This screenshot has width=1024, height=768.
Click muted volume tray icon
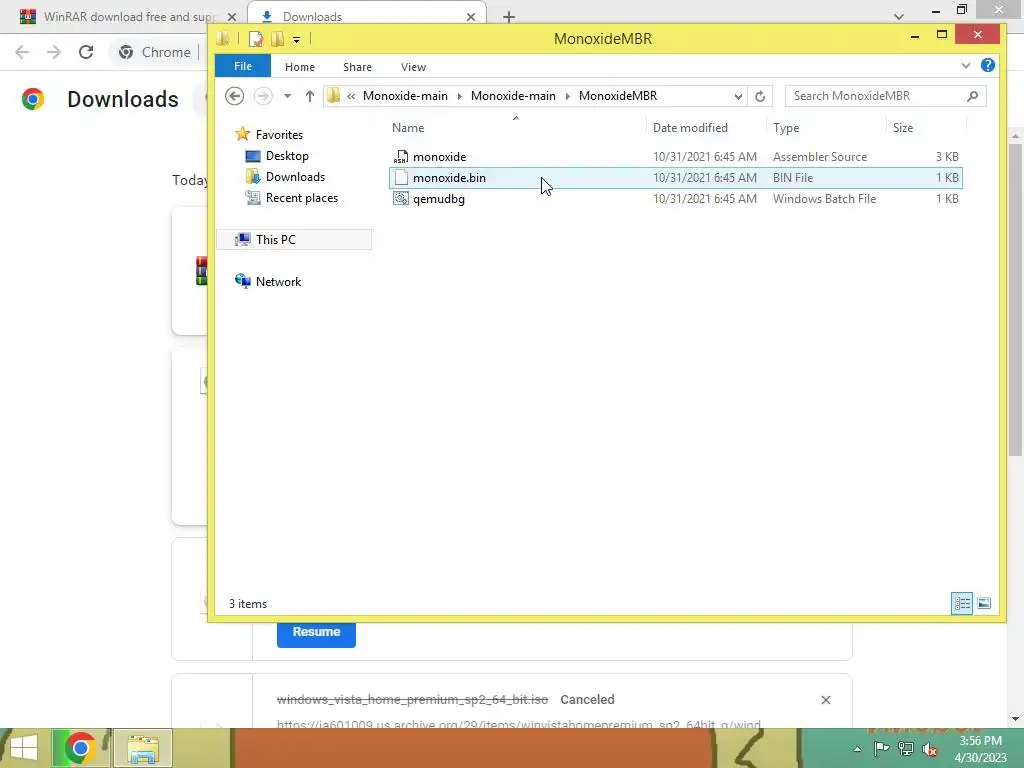tap(930, 749)
